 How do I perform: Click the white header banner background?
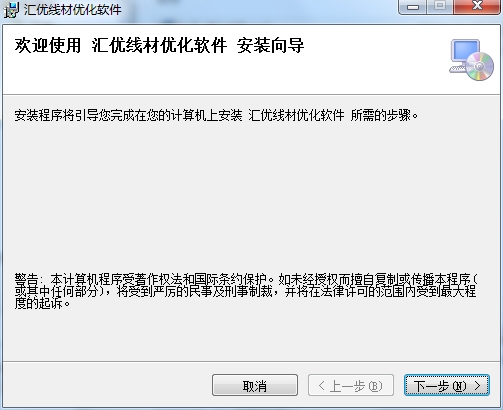367,73
